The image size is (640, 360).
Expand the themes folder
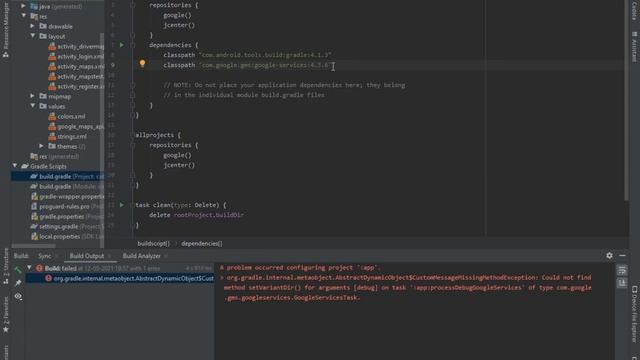pos(41,146)
